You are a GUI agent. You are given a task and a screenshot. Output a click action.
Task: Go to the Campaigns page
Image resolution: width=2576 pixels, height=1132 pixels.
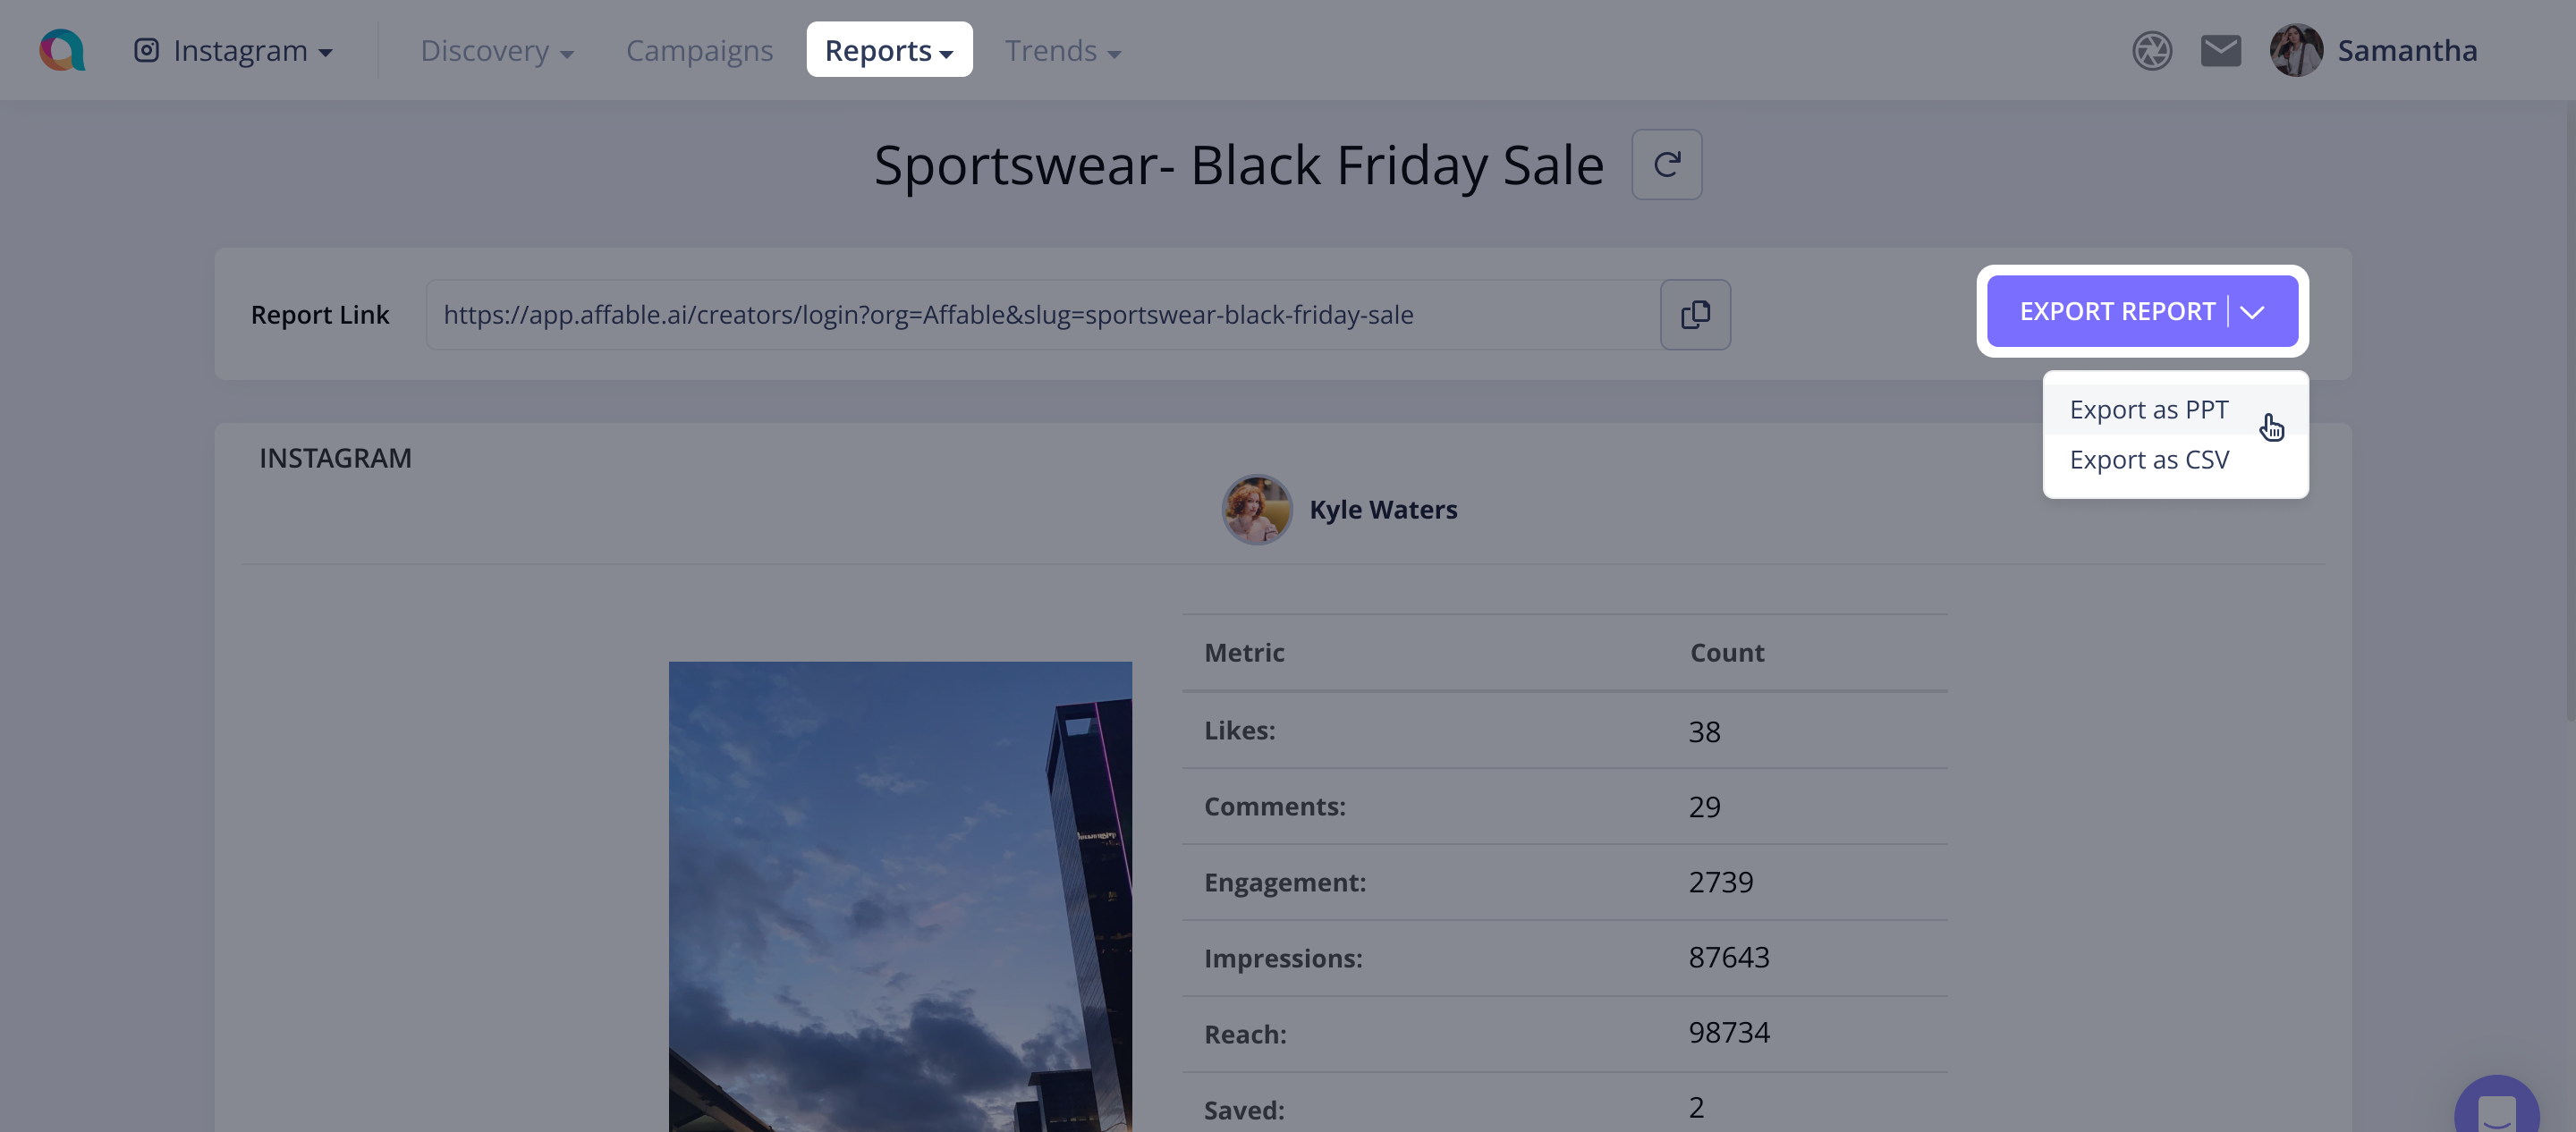(x=699, y=50)
